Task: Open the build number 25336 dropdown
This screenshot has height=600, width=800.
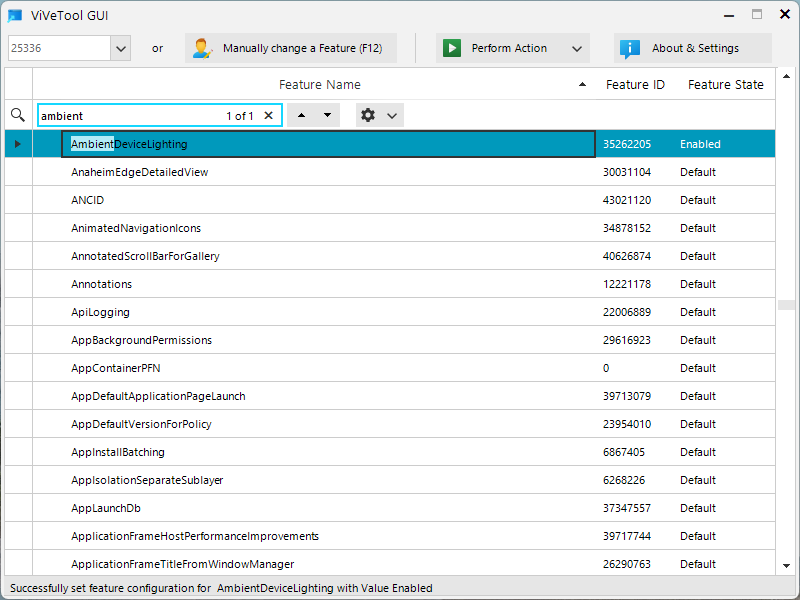Action: 120,48
